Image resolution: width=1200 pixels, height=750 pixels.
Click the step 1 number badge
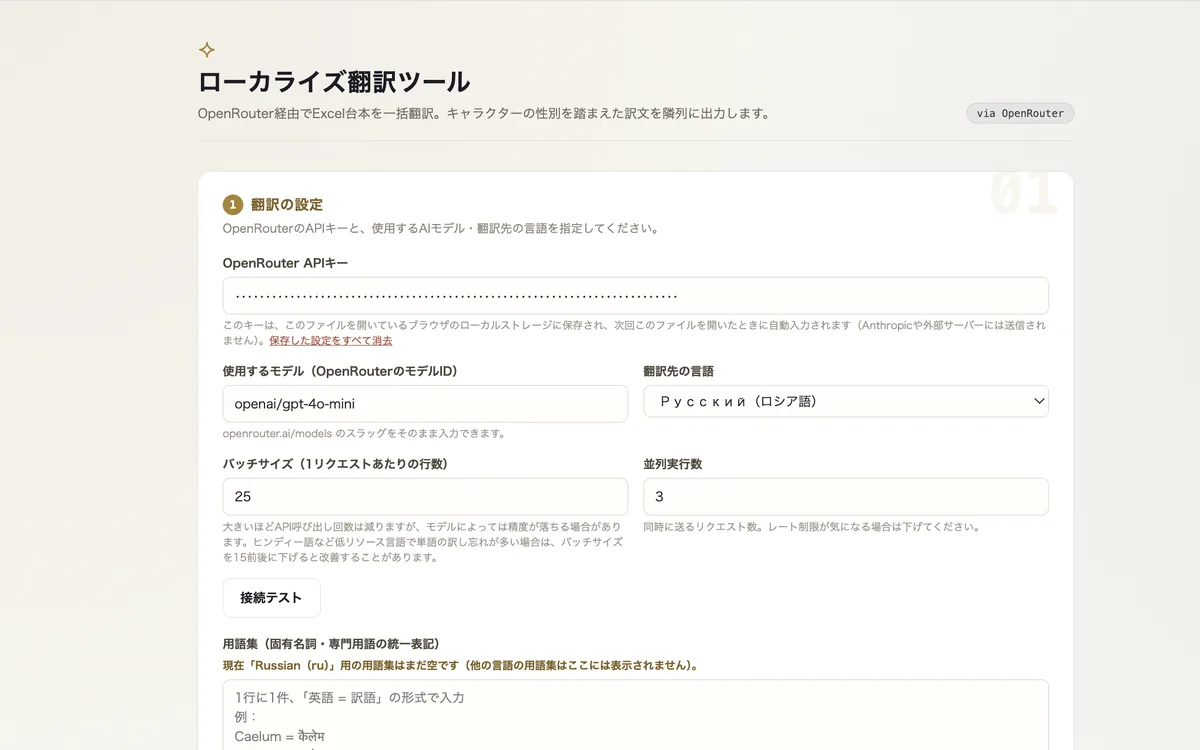point(233,204)
